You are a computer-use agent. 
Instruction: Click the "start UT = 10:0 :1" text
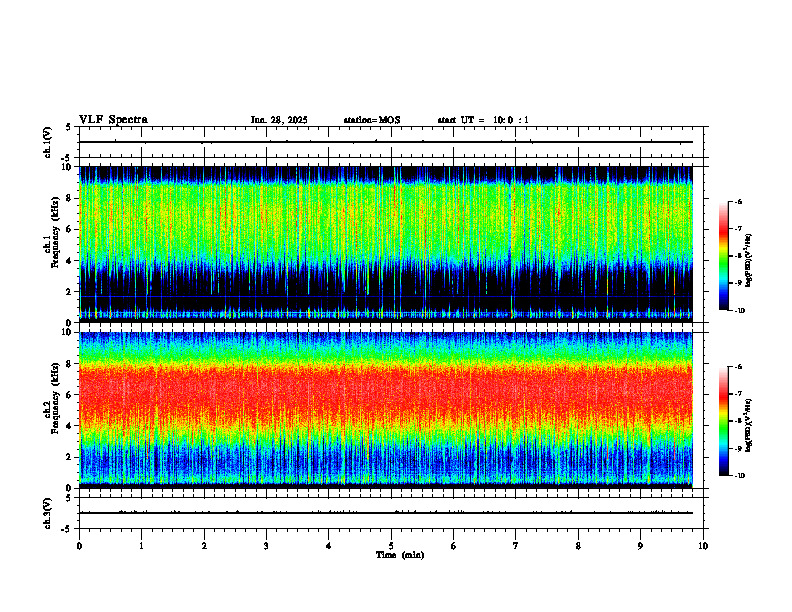click(483, 120)
